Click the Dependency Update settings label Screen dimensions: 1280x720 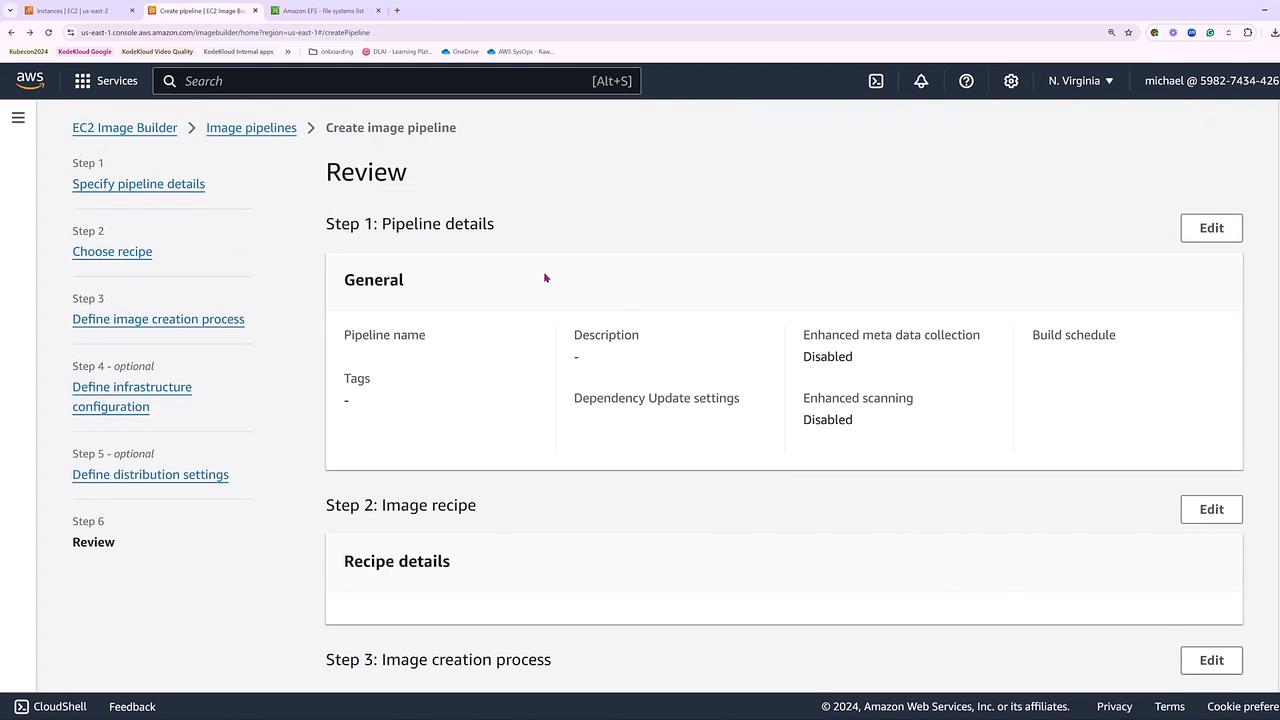click(x=656, y=398)
